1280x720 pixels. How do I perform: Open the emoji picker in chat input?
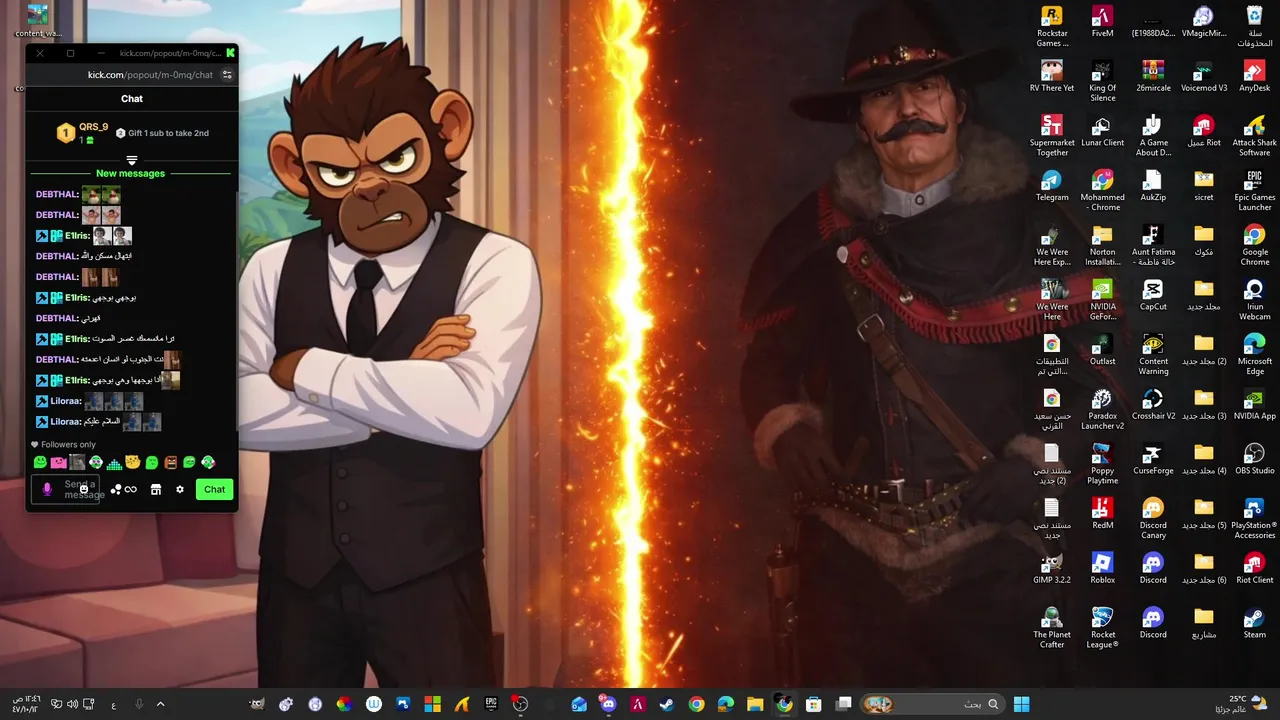click(84, 490)
